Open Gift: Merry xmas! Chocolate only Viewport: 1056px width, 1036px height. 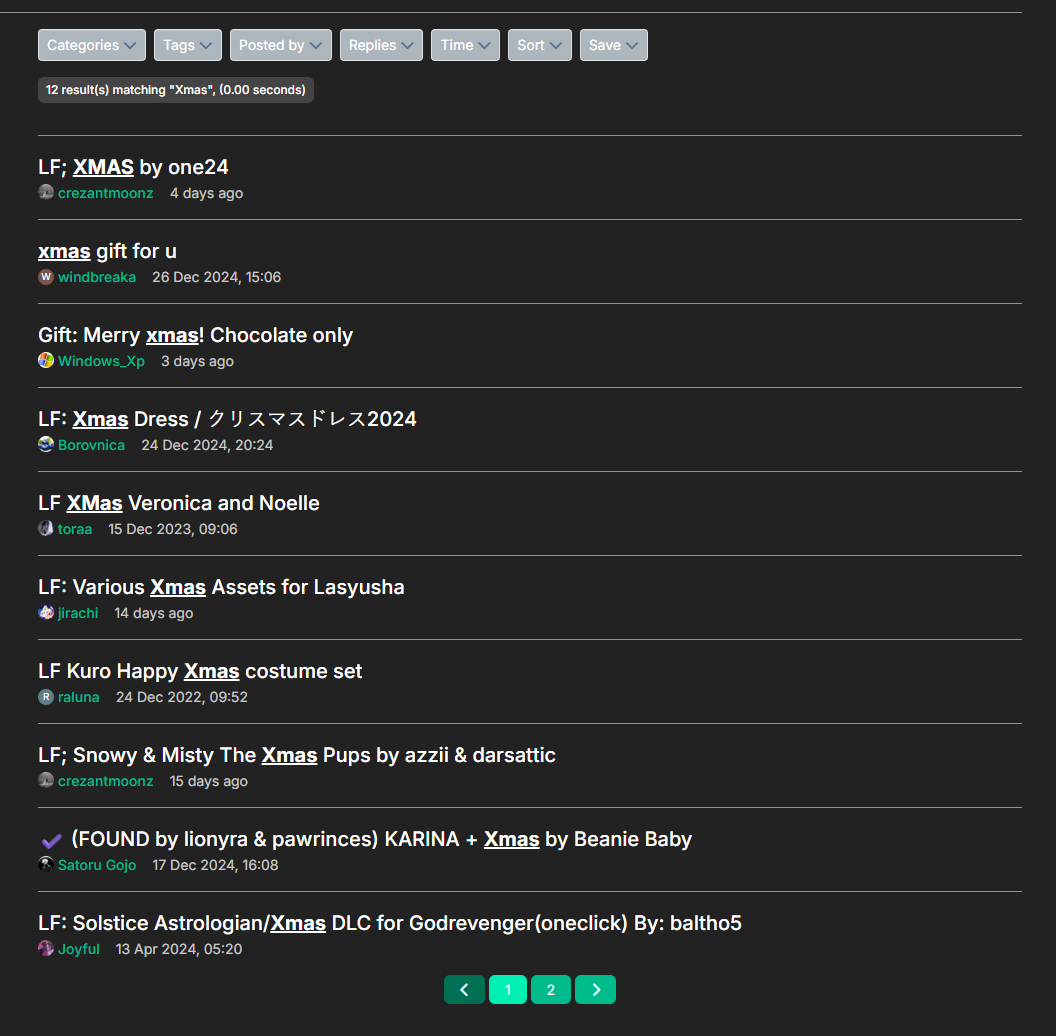tap(195, 335)
